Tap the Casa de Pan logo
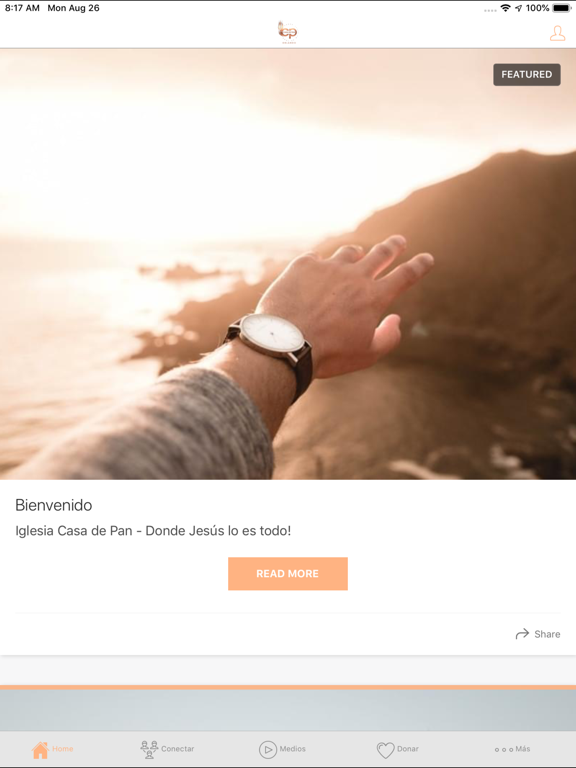Screen dimensions: 576x768 coord(288,32)
